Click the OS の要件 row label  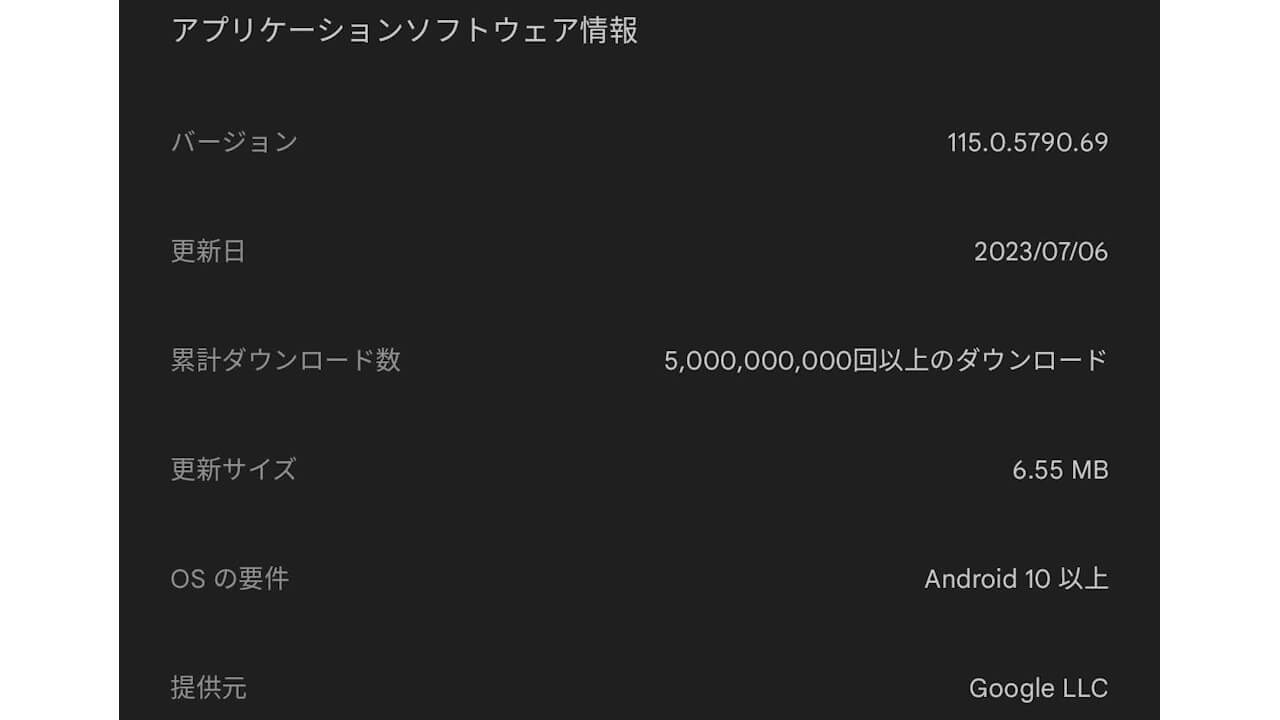point(229,579)
